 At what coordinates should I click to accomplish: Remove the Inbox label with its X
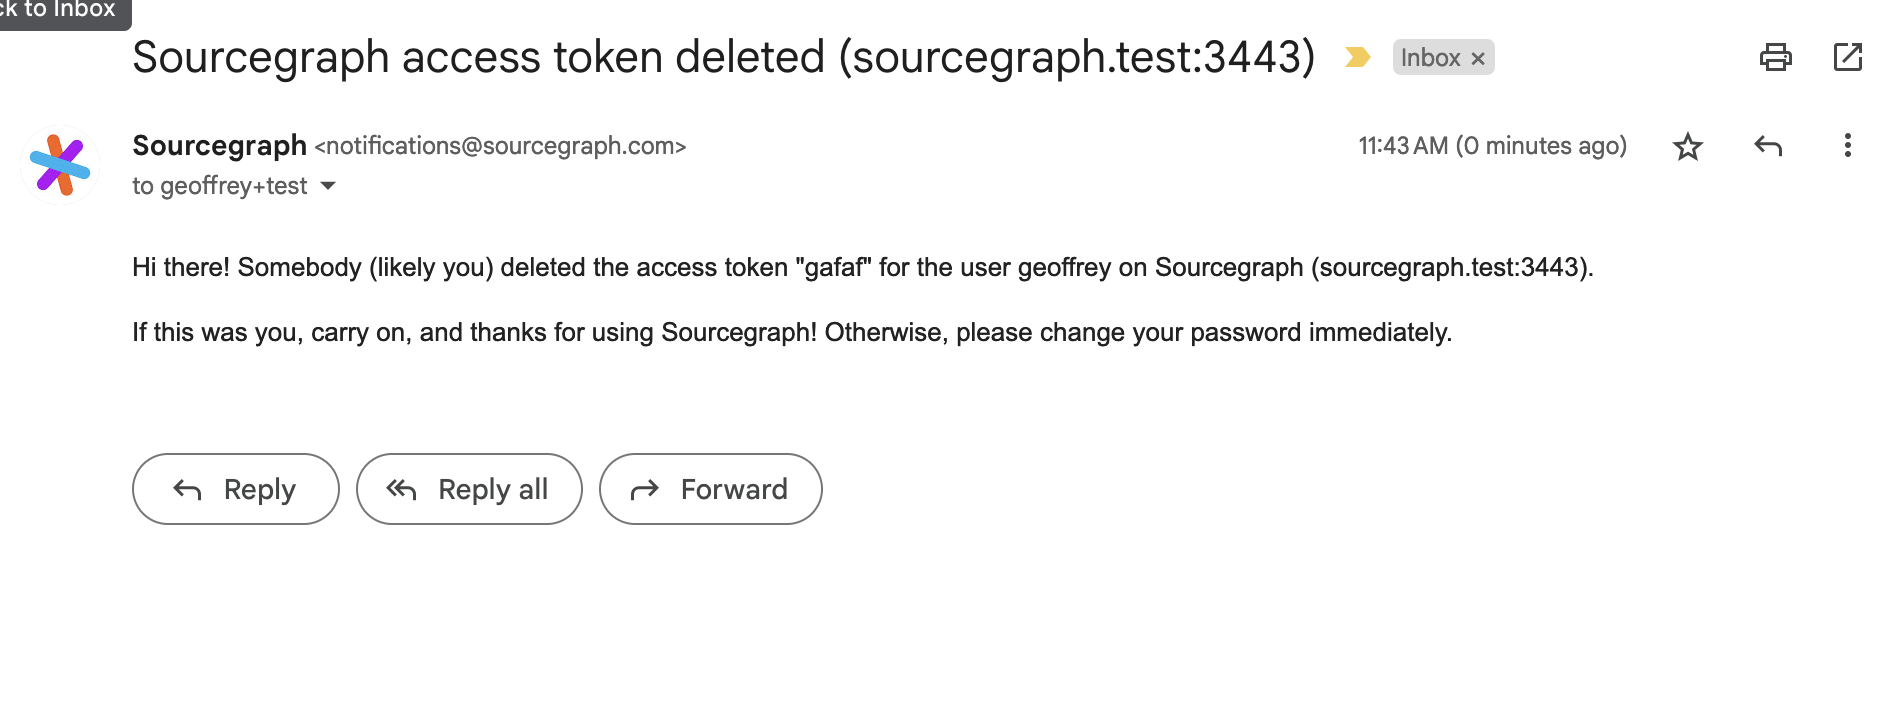pyautogui.click(x=1478, y=59)
